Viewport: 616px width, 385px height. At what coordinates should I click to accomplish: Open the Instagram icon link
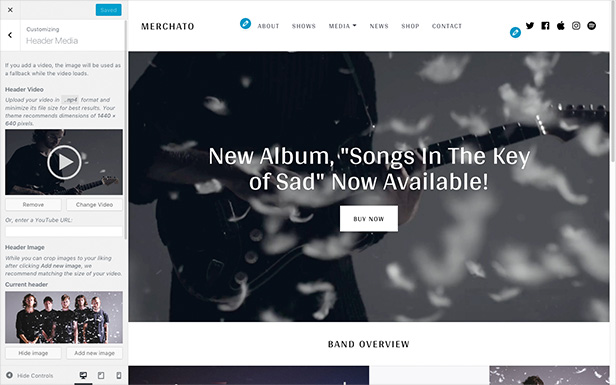click(x=576, y=26)
